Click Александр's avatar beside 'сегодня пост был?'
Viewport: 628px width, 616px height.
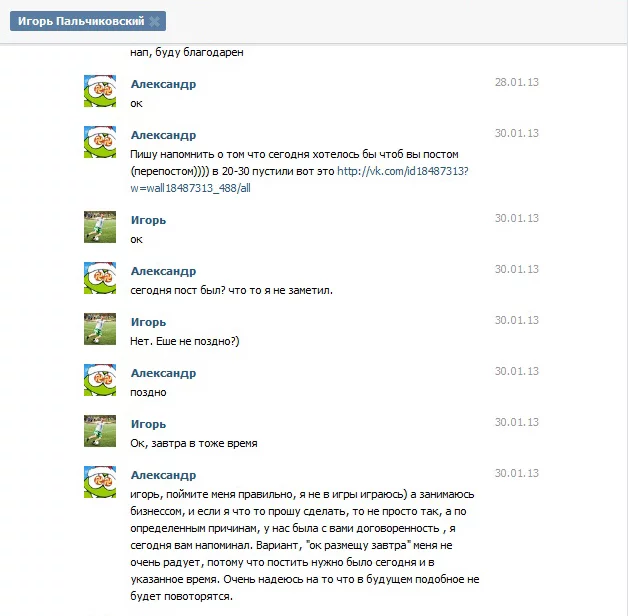tap(100, 278)
